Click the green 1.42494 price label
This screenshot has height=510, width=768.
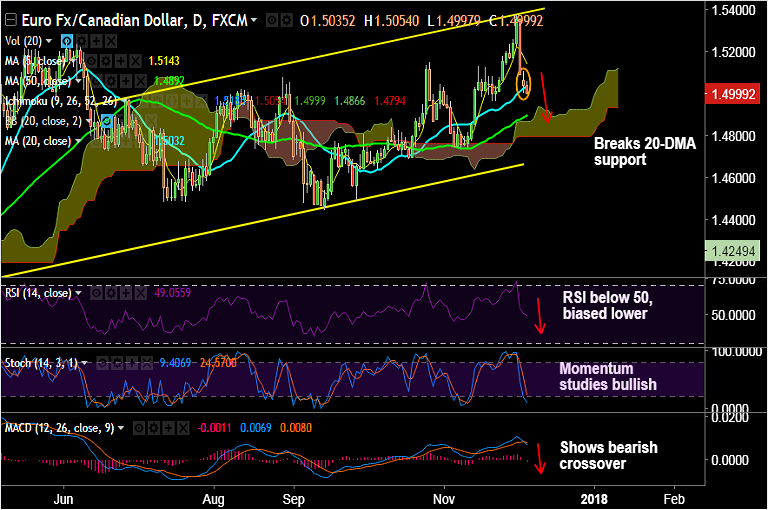[733, 251]
